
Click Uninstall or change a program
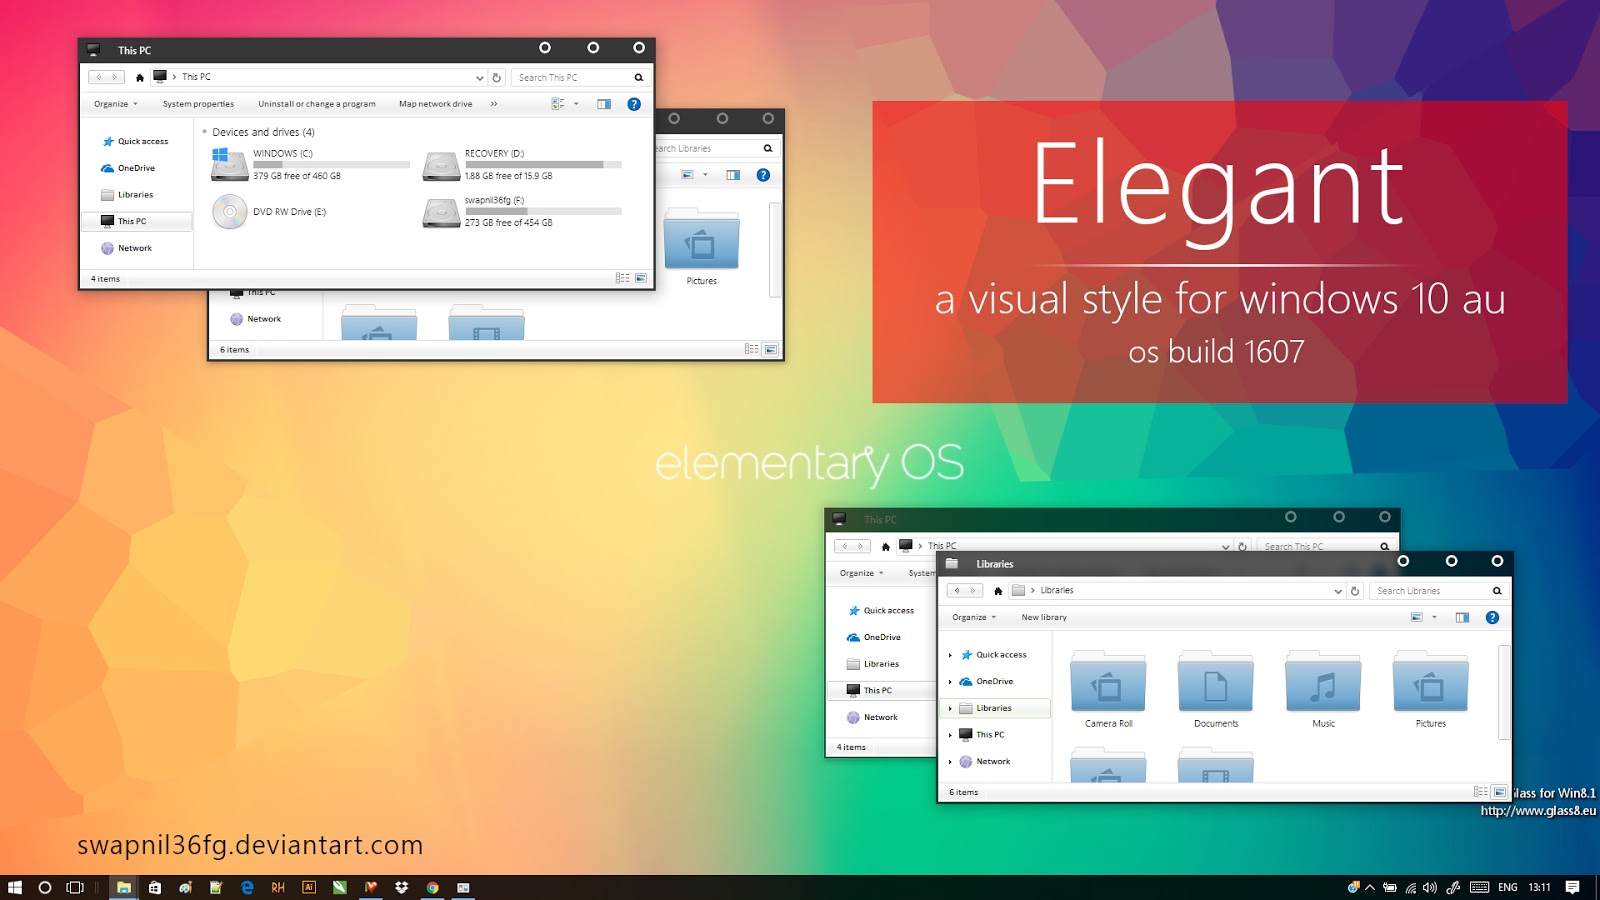click(317, 104)
